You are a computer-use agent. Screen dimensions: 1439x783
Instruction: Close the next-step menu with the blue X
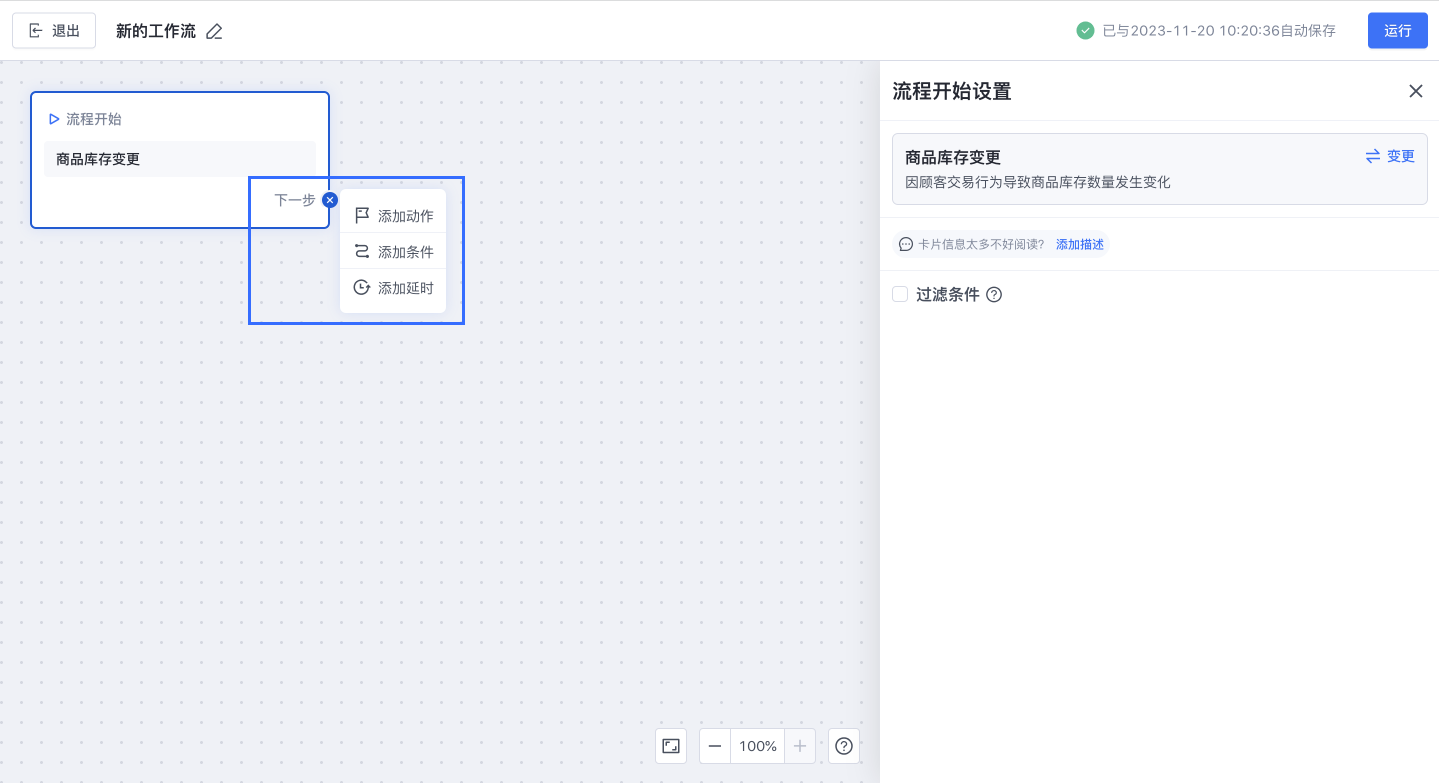coord(330,200)
